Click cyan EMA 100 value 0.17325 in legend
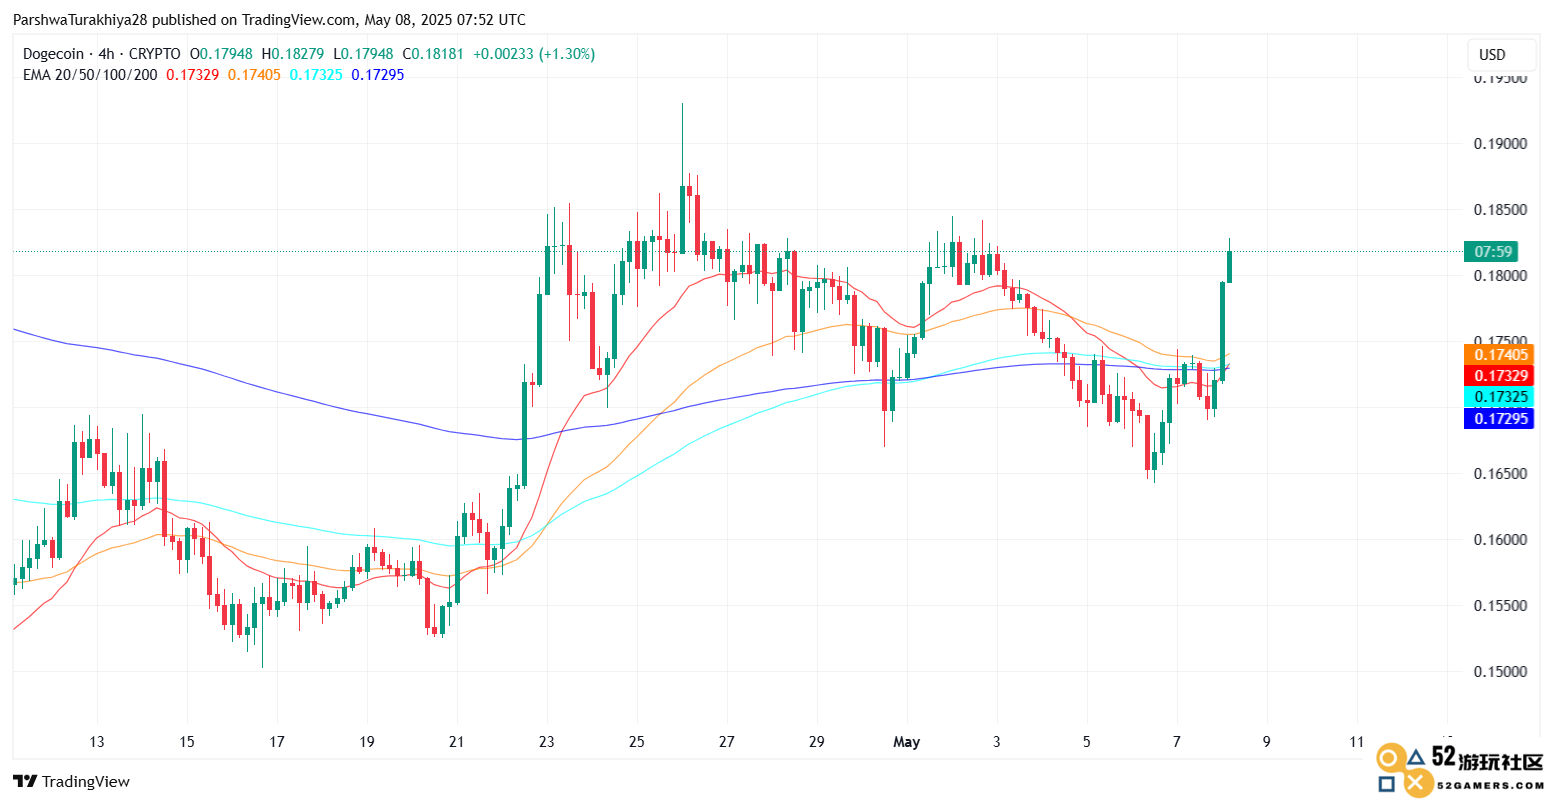 (316, 75)
